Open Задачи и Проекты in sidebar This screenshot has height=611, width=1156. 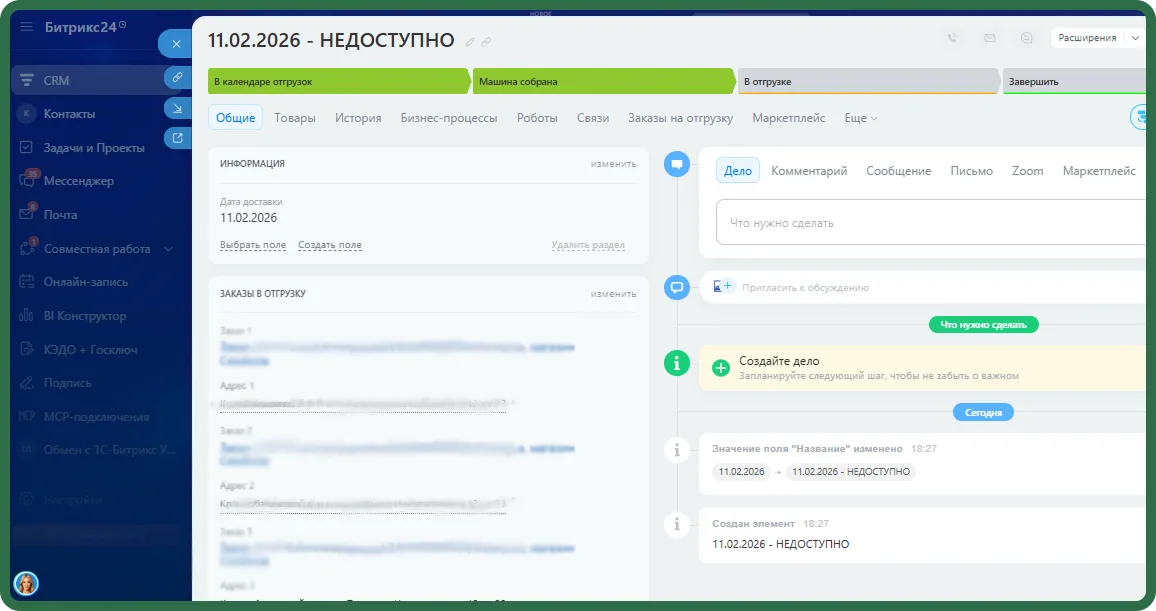[96, 147]
